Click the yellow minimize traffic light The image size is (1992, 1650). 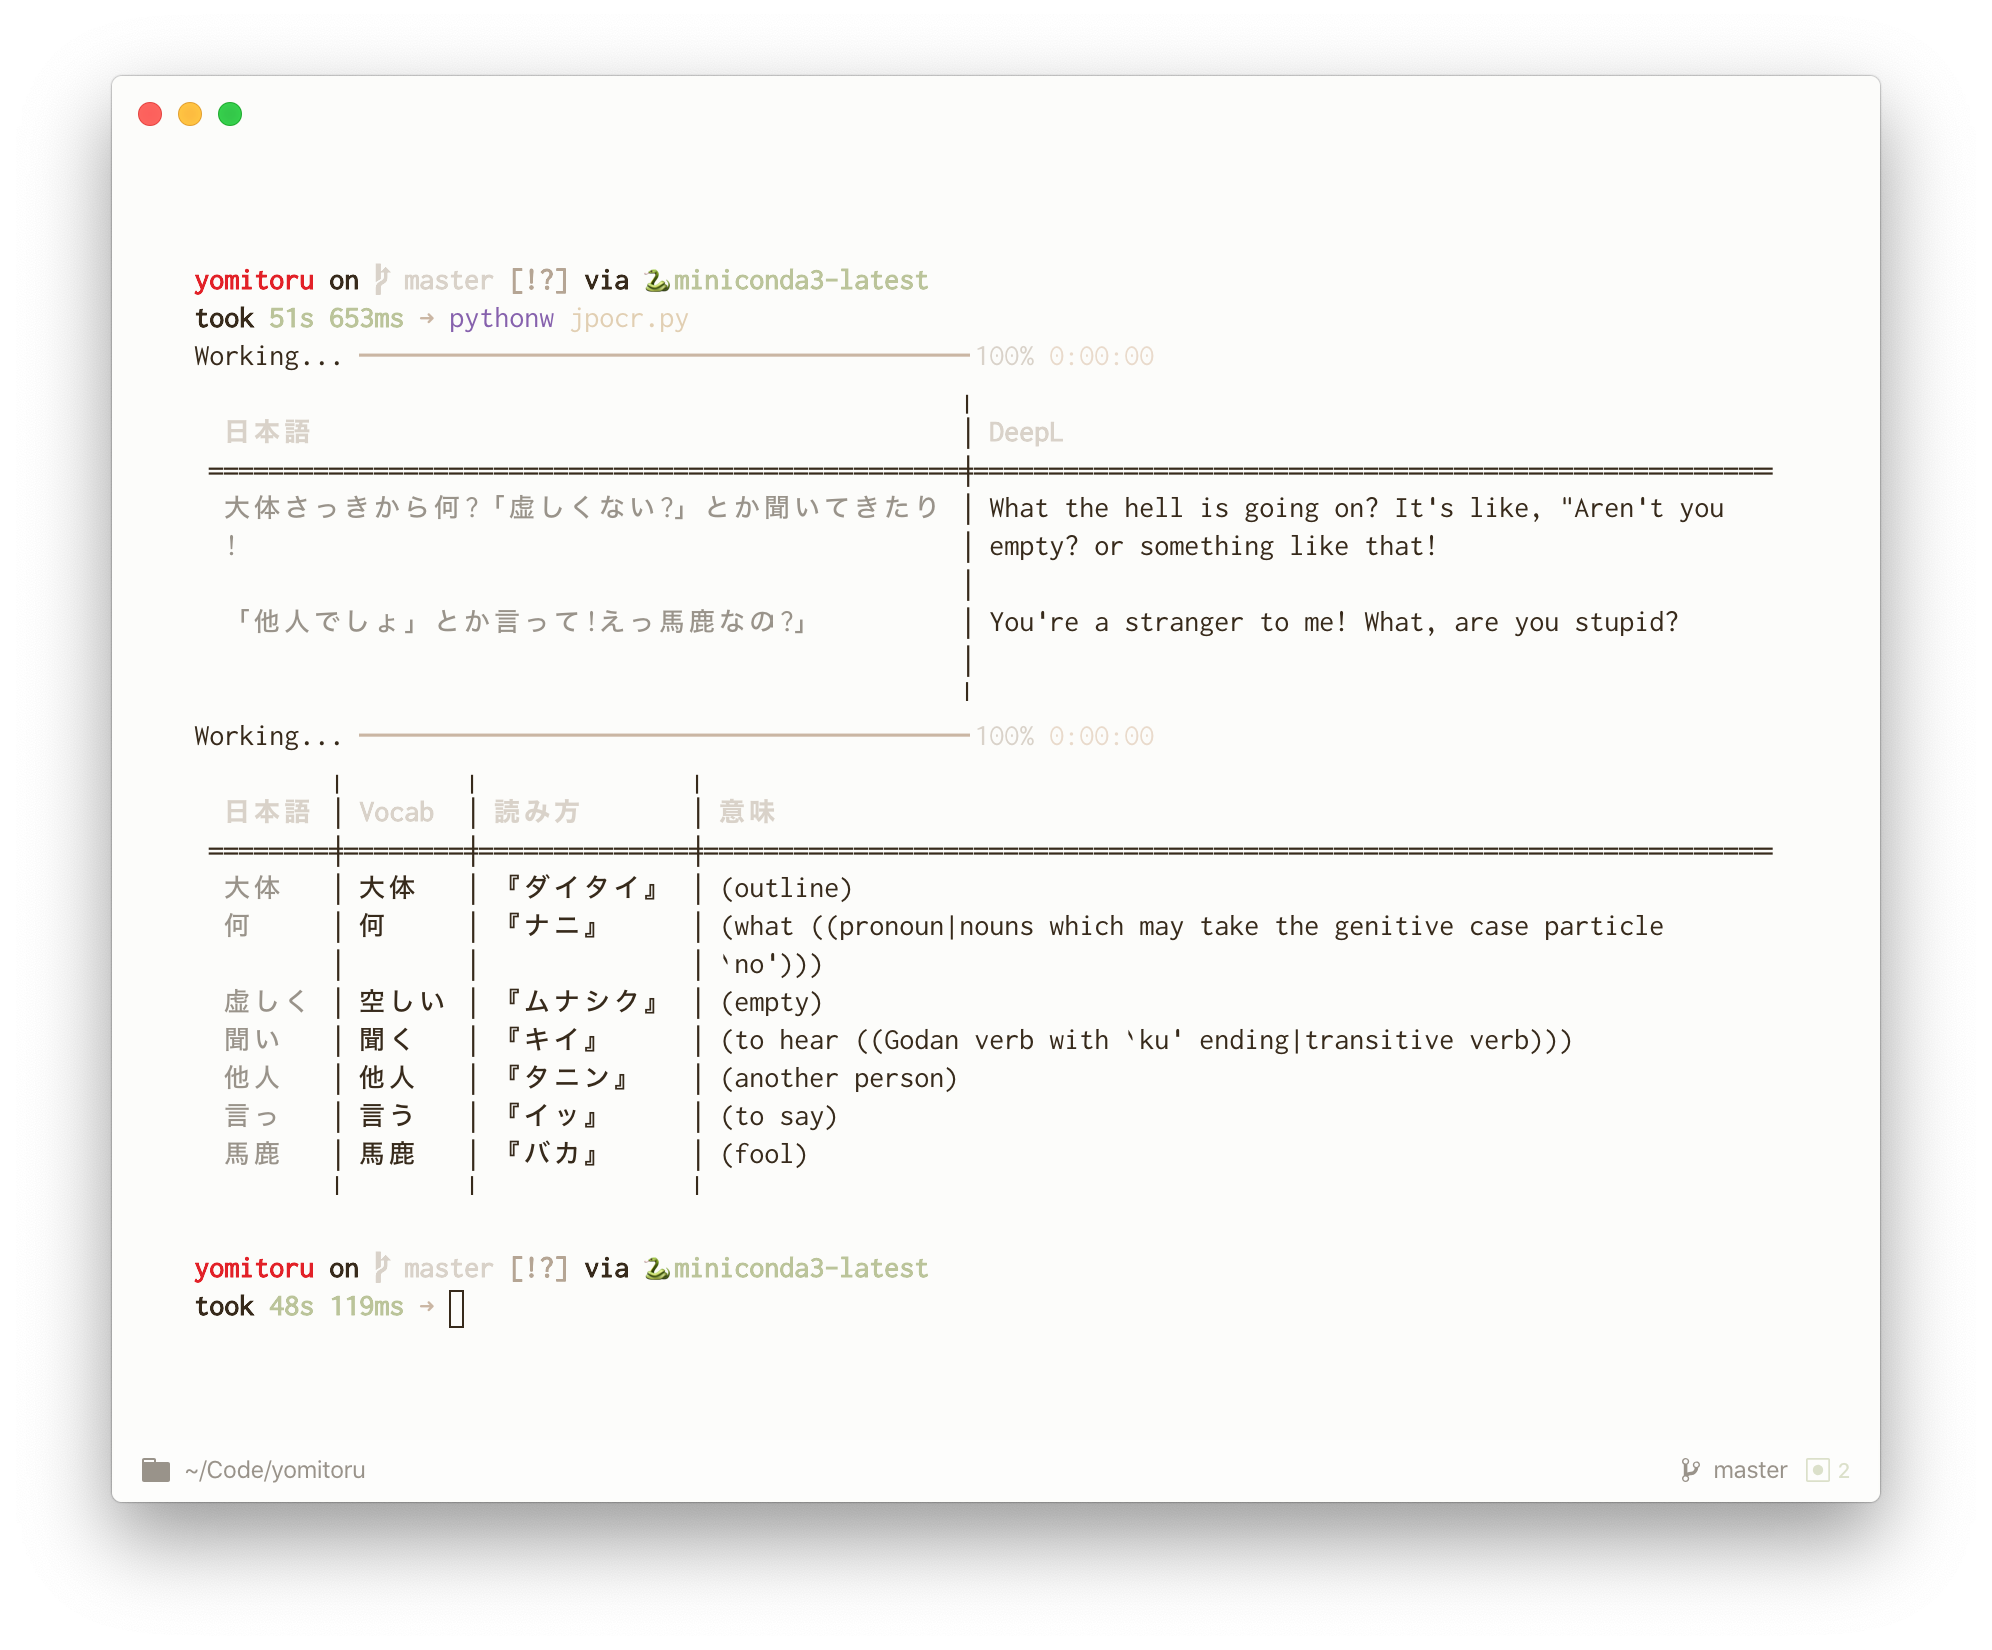(190, 115)
